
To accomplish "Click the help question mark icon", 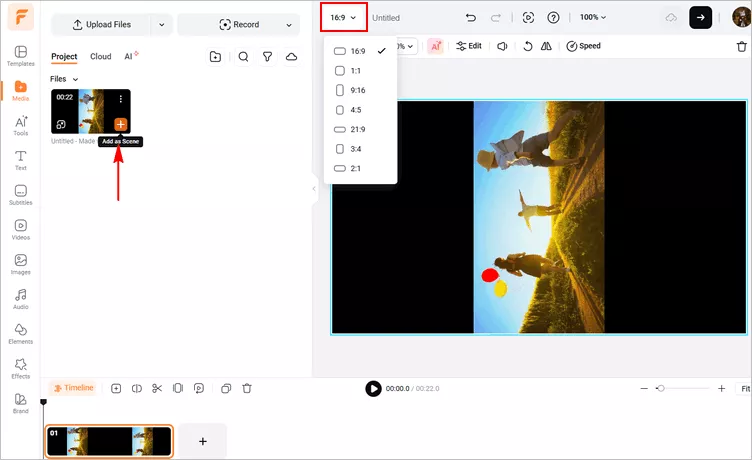I will [x=553, y=18].
